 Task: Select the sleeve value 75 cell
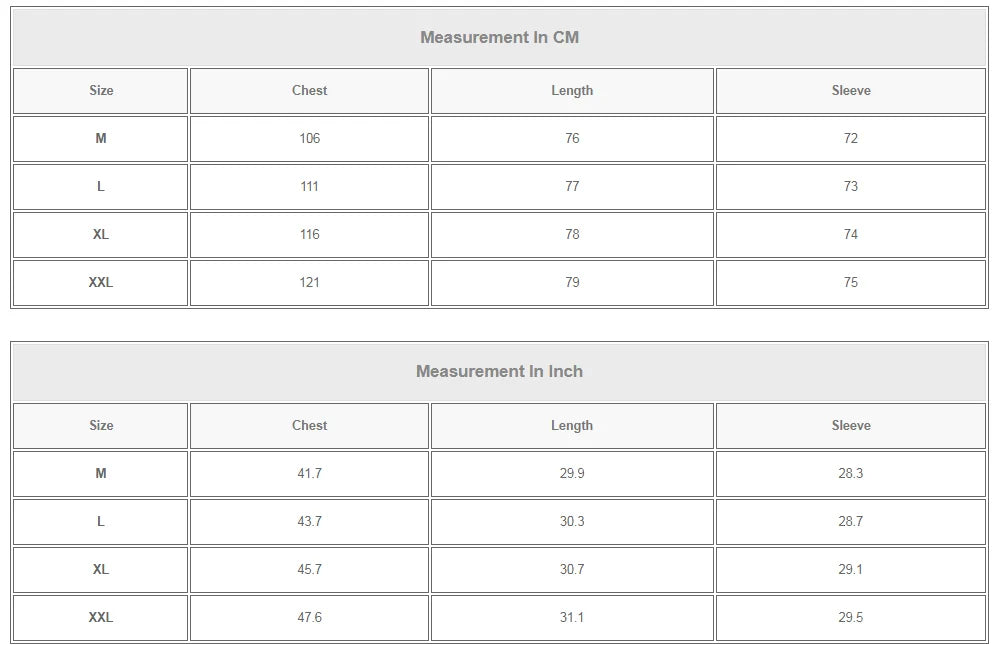pos(850,283)
